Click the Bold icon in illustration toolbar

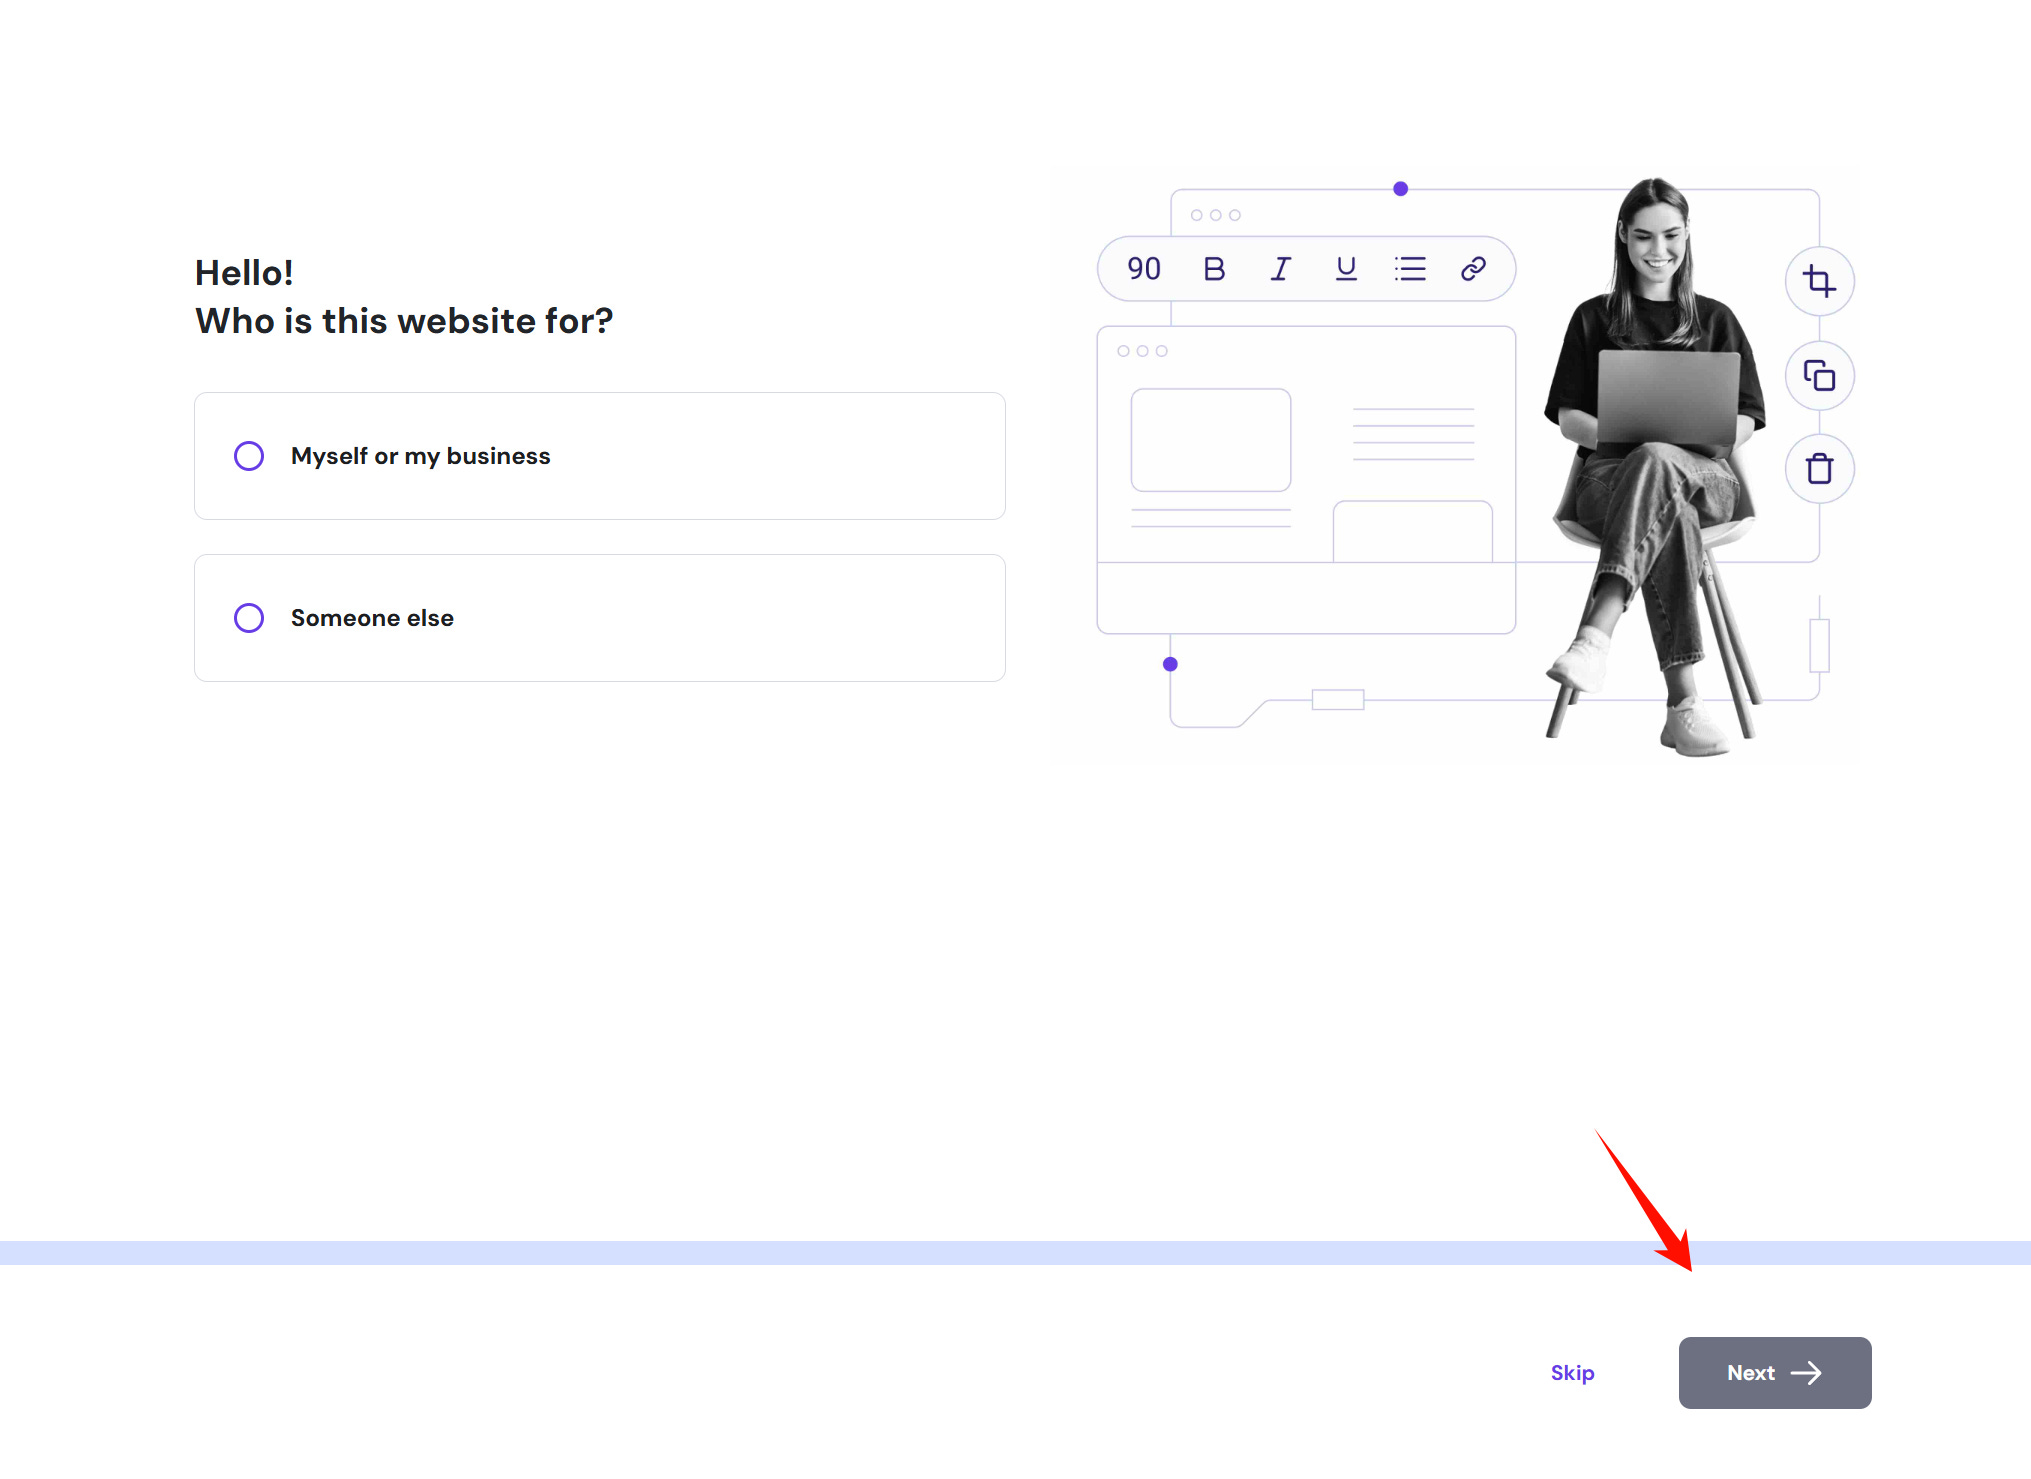click(1214, 269)
